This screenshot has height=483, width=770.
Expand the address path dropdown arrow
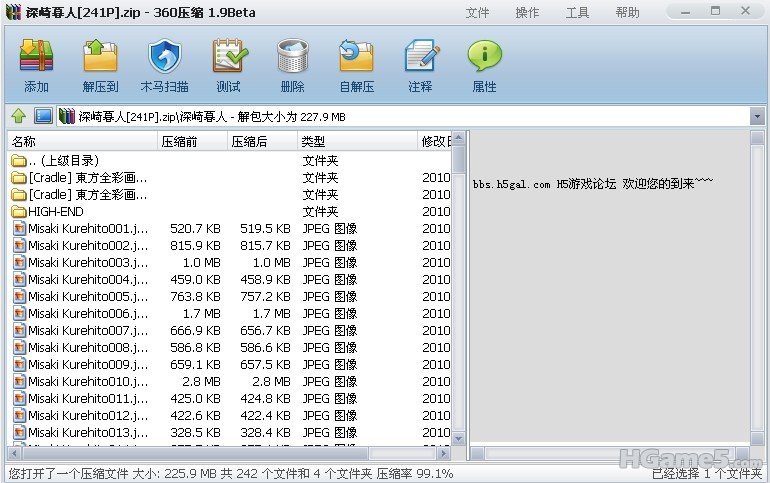[x=757, y=117]
